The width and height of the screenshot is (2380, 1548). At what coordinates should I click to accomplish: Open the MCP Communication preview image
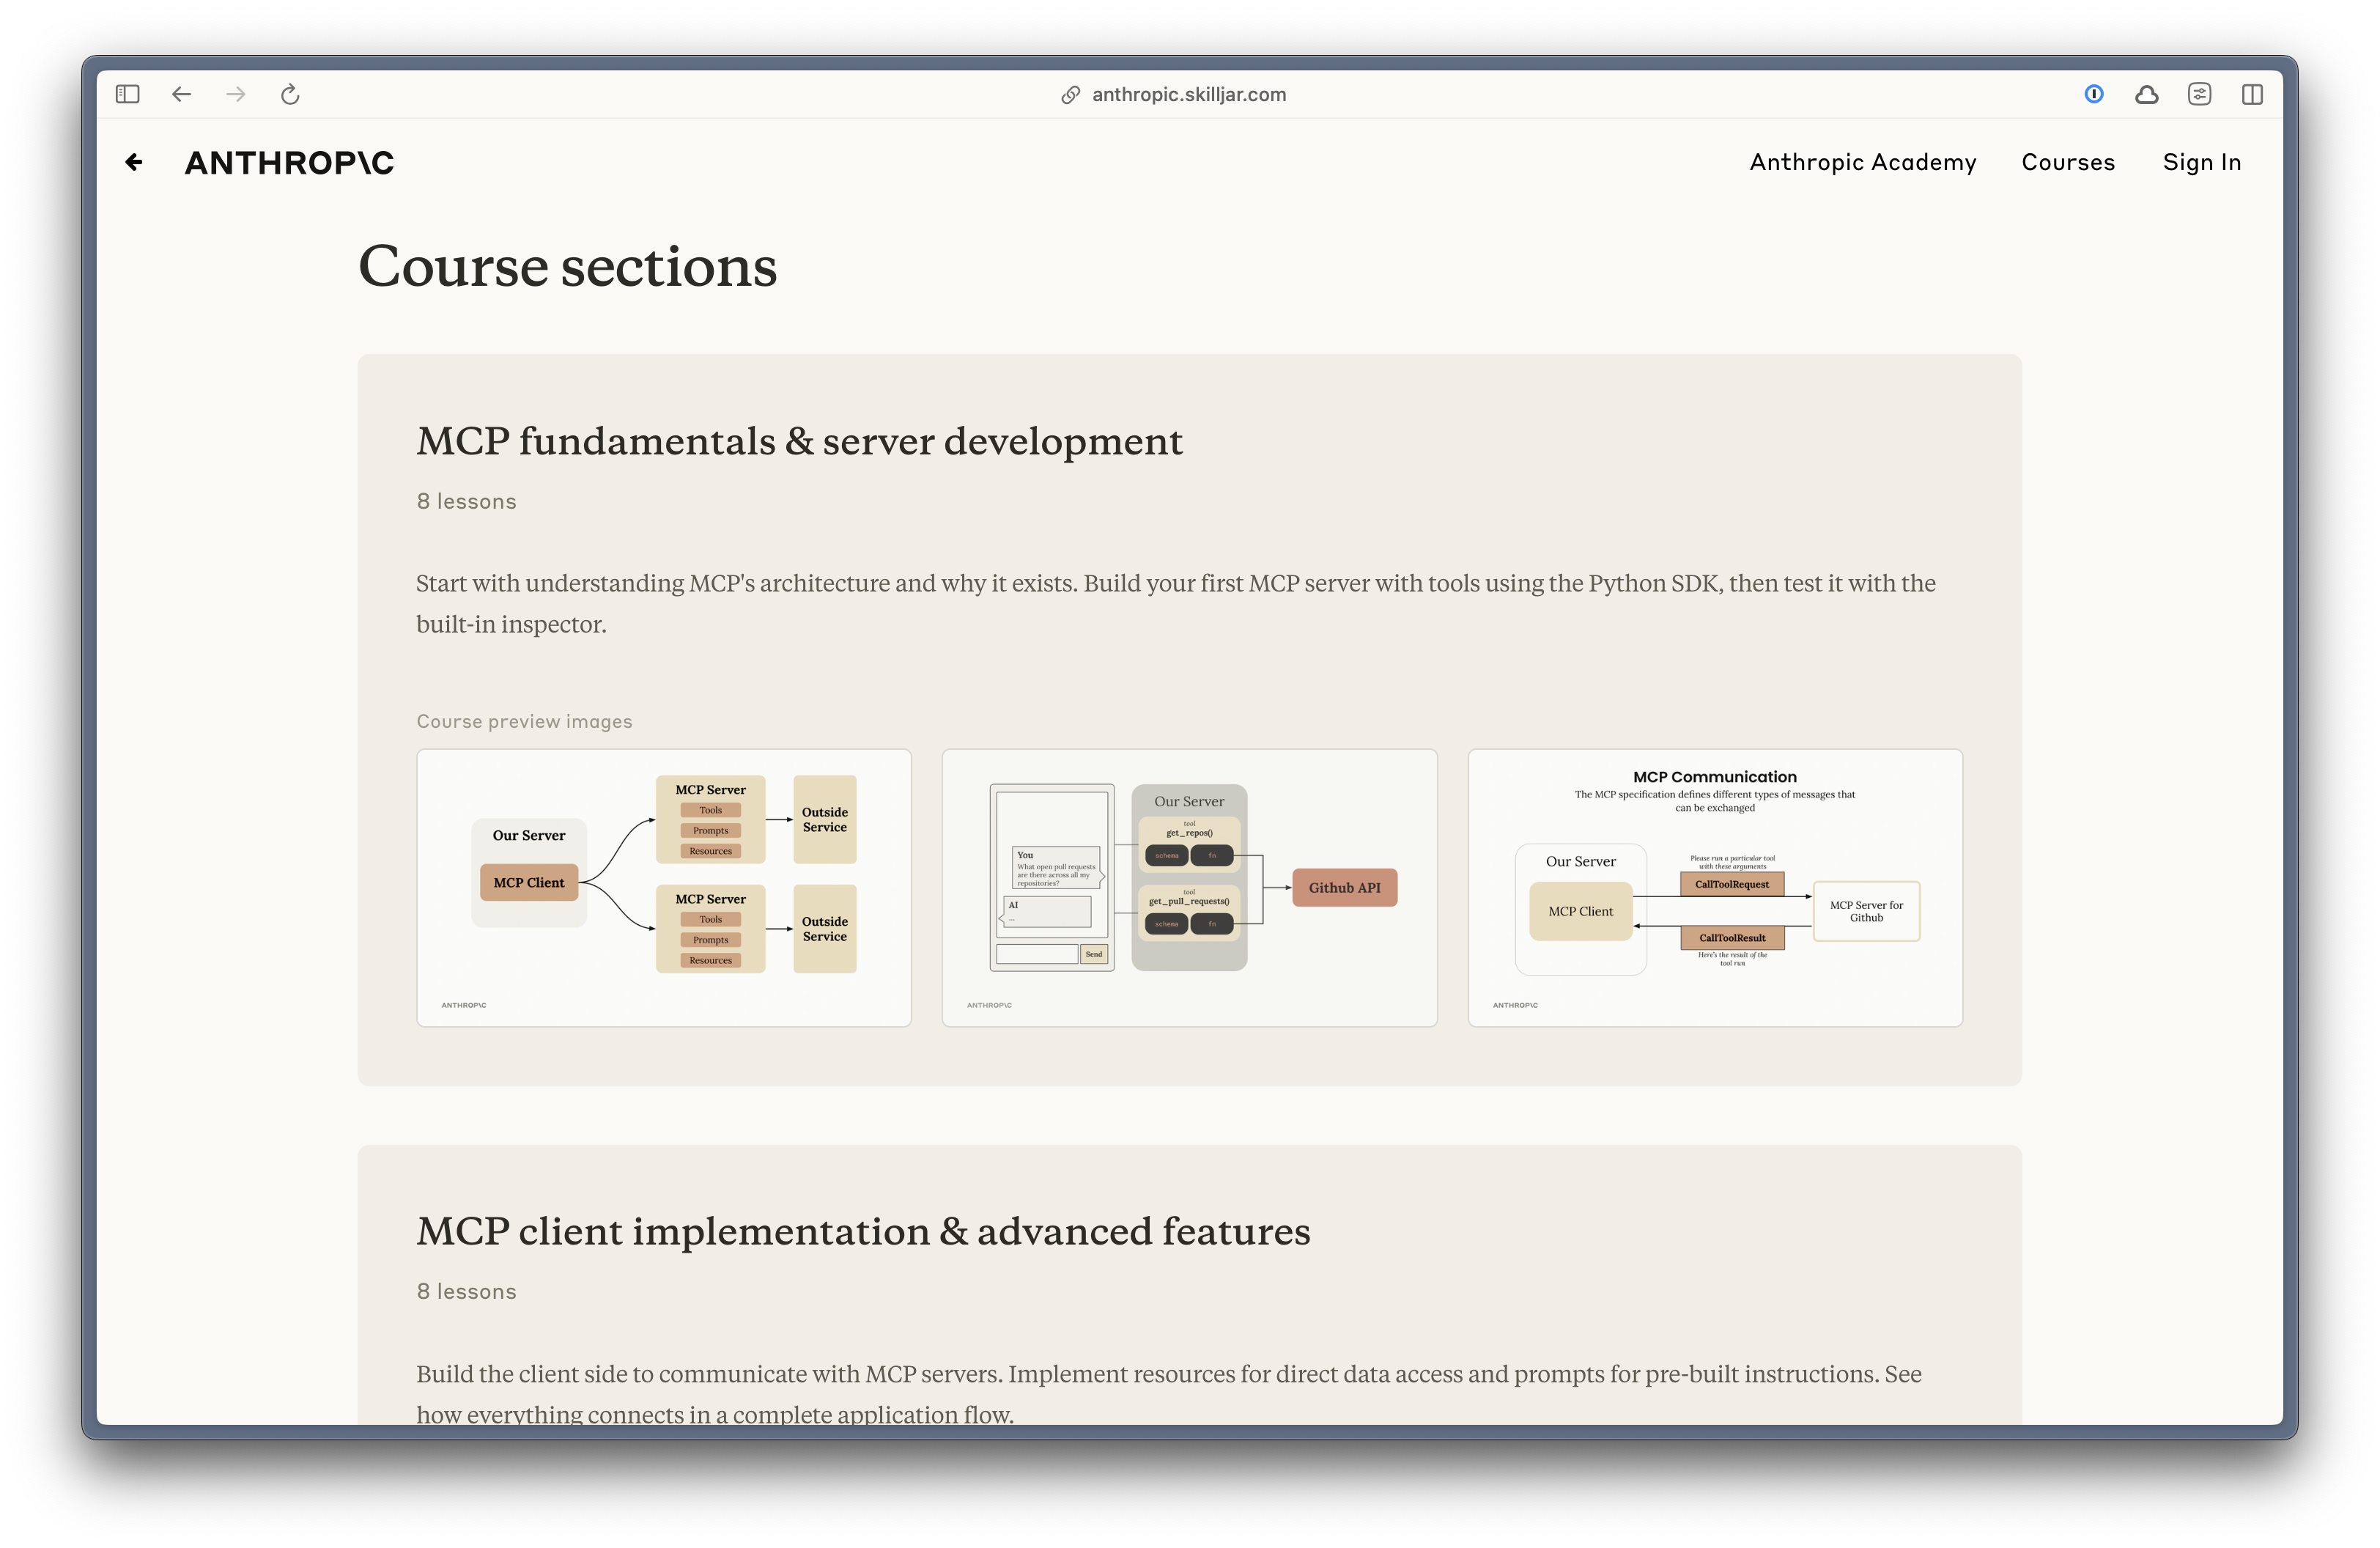(1714, 887)
